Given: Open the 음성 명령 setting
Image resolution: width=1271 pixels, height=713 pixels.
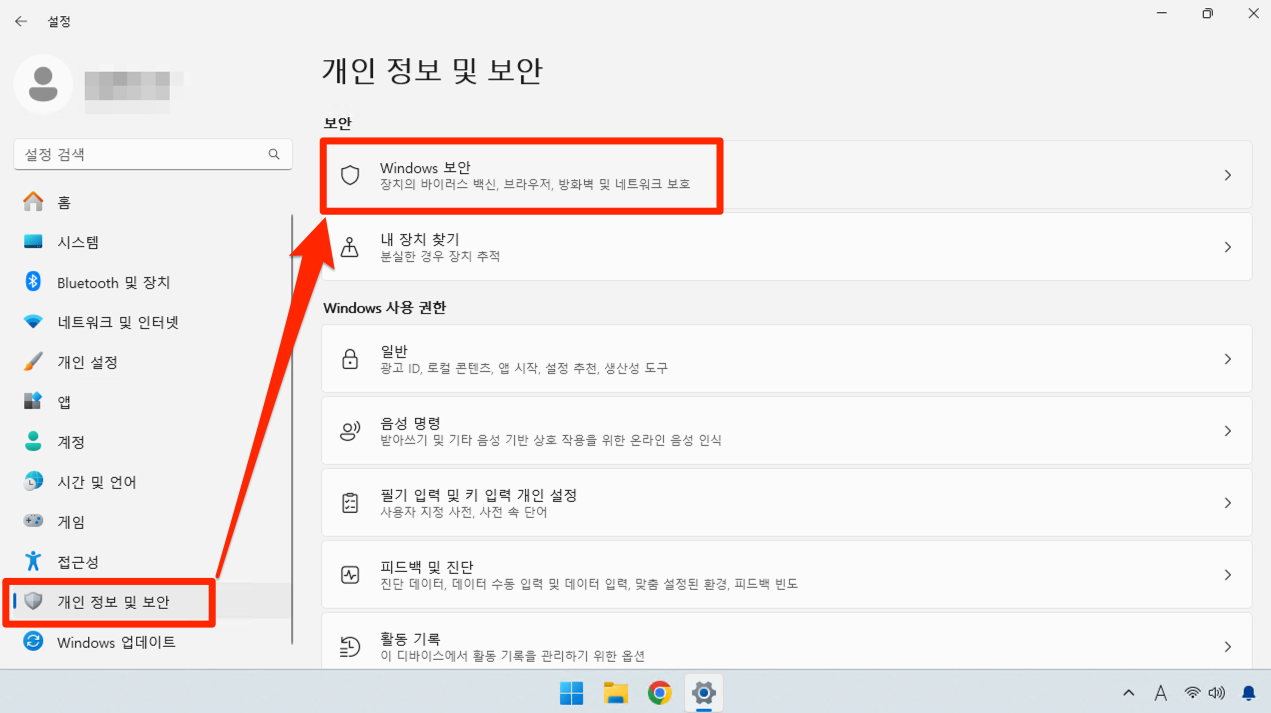Looking at the screenshot, I should click(787, 431).
